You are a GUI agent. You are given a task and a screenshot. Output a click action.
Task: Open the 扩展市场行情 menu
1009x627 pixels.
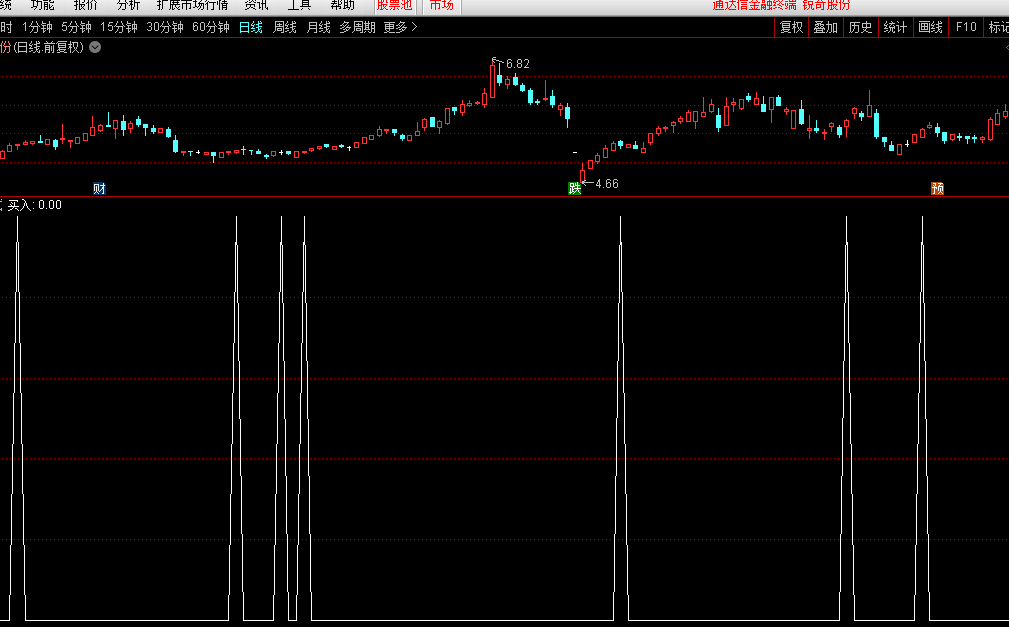(192, 5)
